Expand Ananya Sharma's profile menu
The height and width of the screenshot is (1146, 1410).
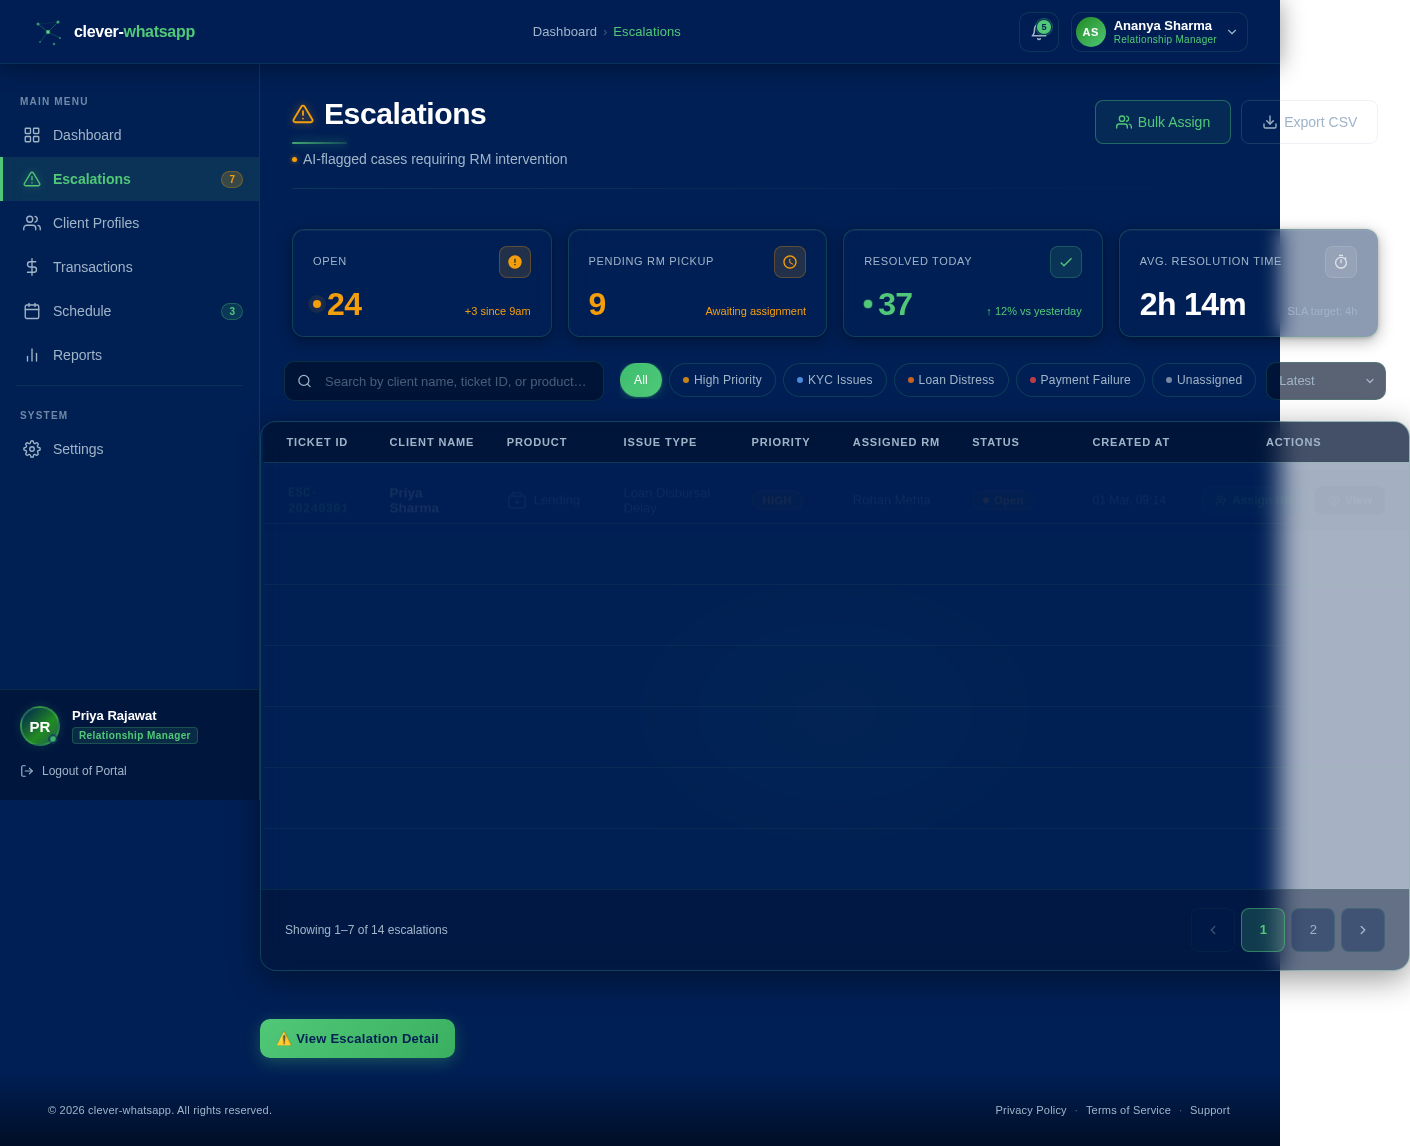tap(1231, 31)
